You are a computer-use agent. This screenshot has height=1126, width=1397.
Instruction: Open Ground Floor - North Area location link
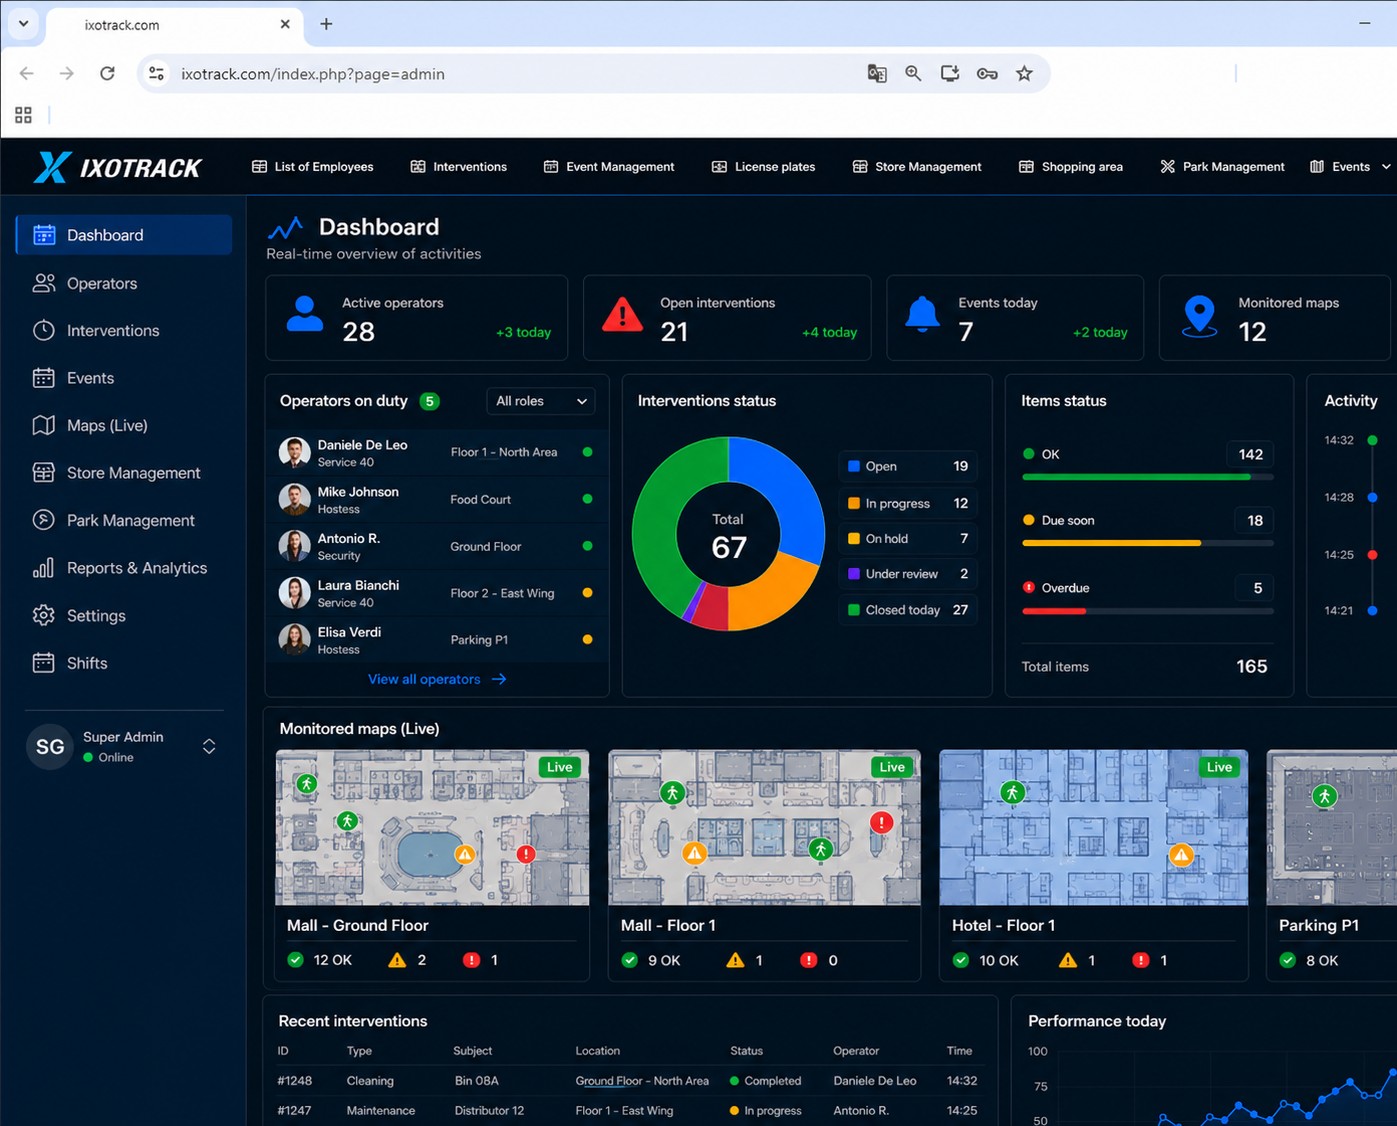pos(642,1081)
